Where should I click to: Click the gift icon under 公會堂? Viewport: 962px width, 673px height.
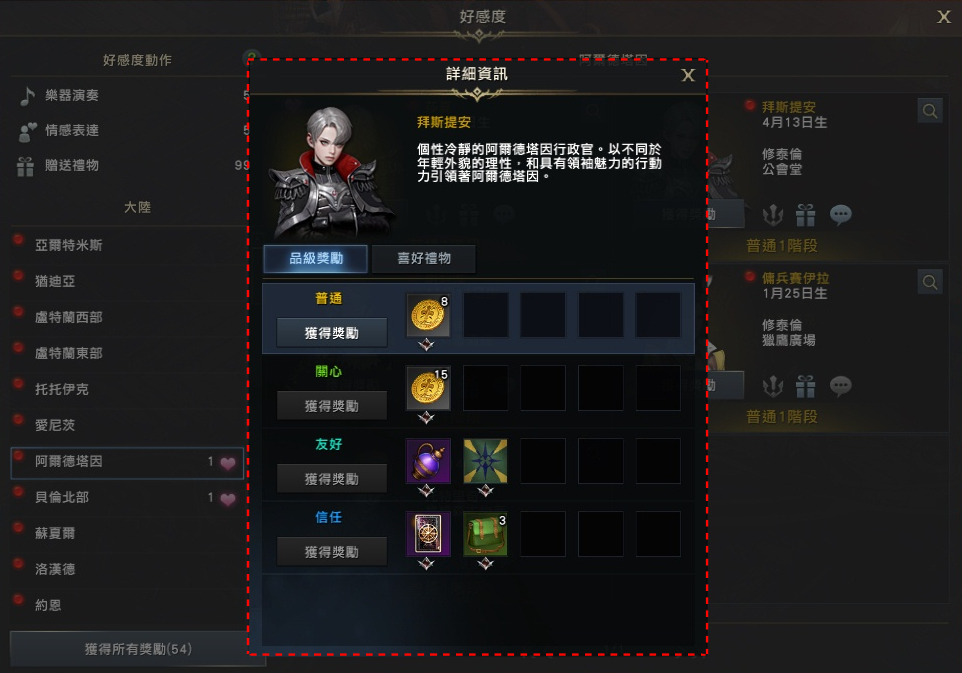(x=806, y=215)
